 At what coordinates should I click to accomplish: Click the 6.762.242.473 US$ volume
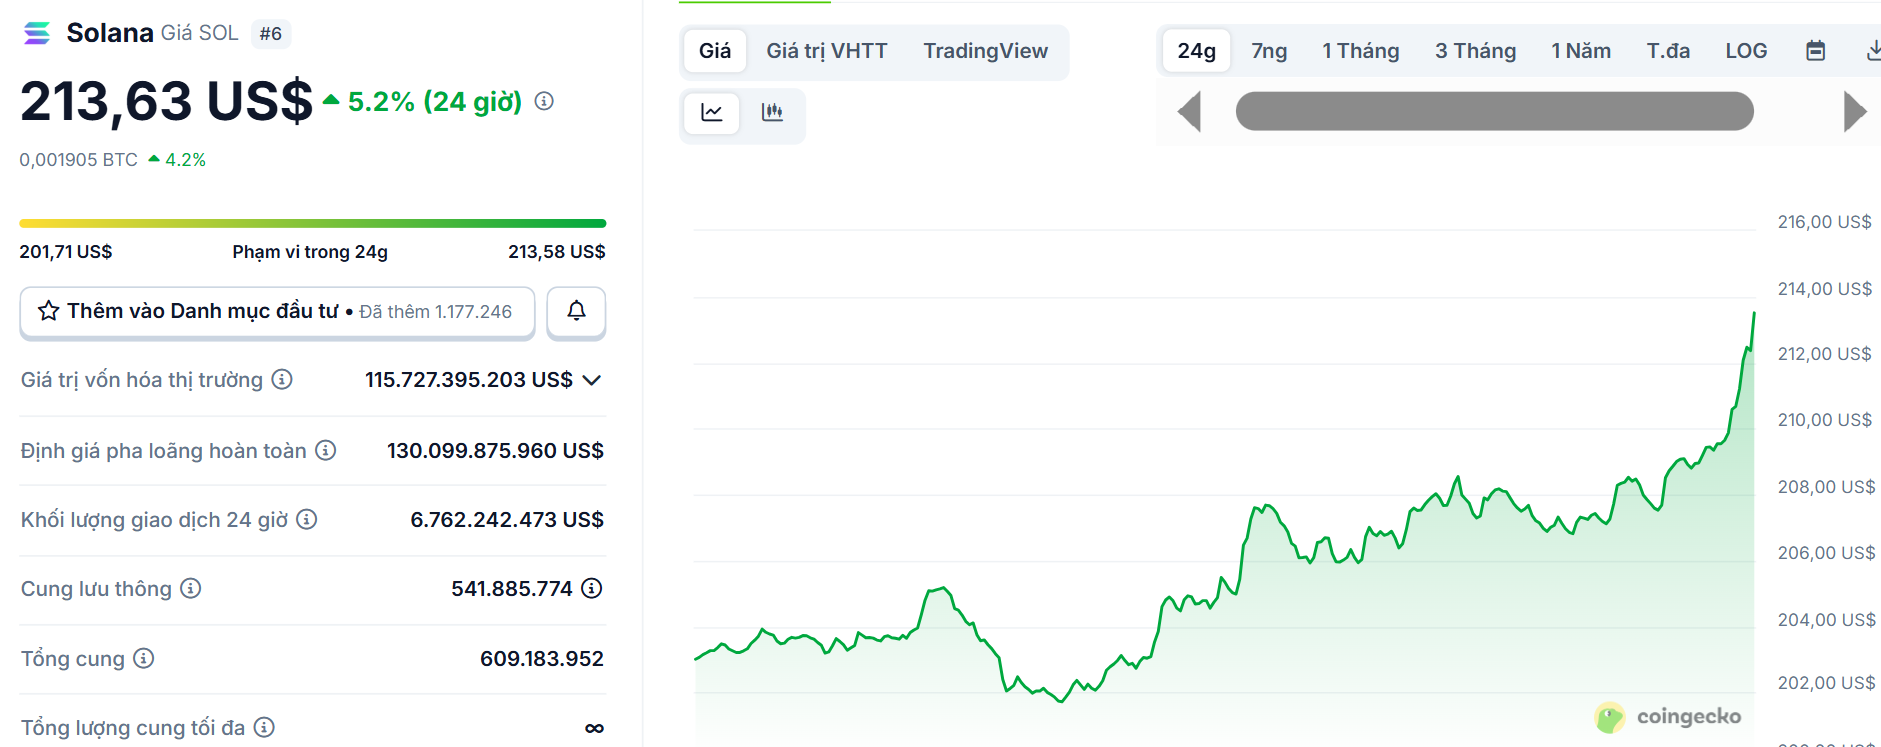pos(507,520)
